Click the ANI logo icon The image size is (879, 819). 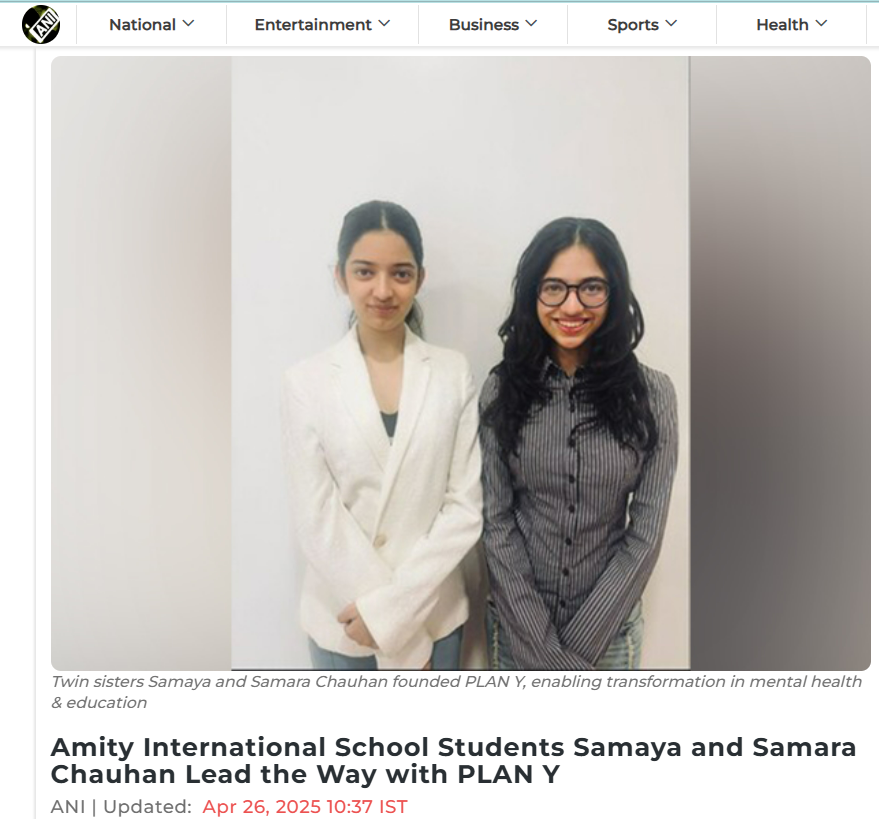click(41, 24)
